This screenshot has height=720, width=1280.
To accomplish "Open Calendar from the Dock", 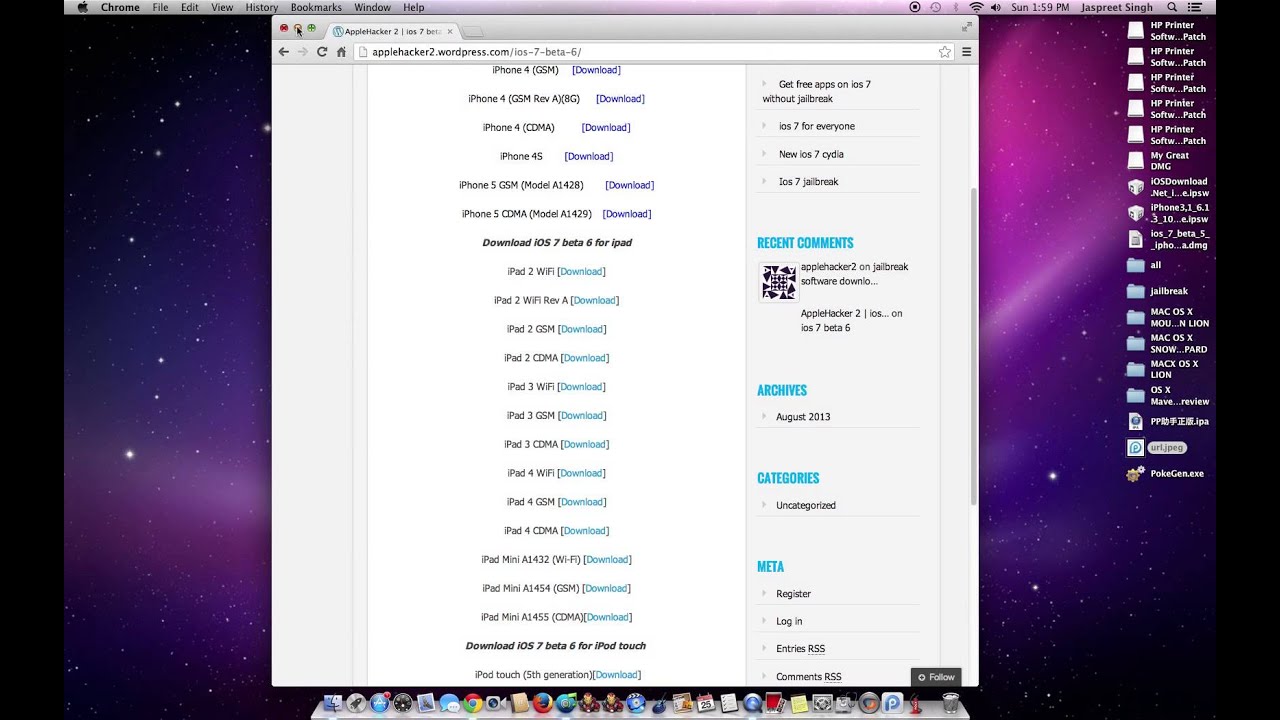I will click(705, 703).
